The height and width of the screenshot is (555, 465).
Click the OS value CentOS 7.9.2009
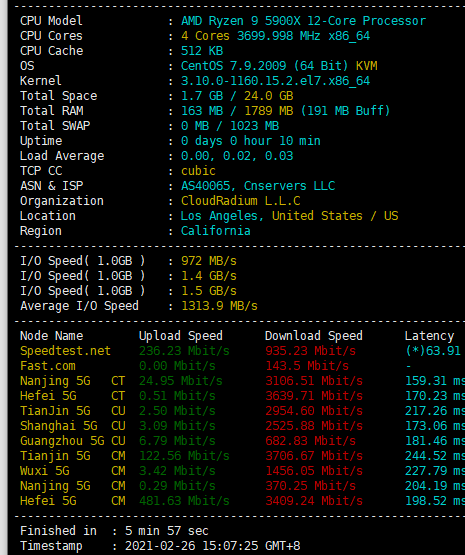pos(234,66)
